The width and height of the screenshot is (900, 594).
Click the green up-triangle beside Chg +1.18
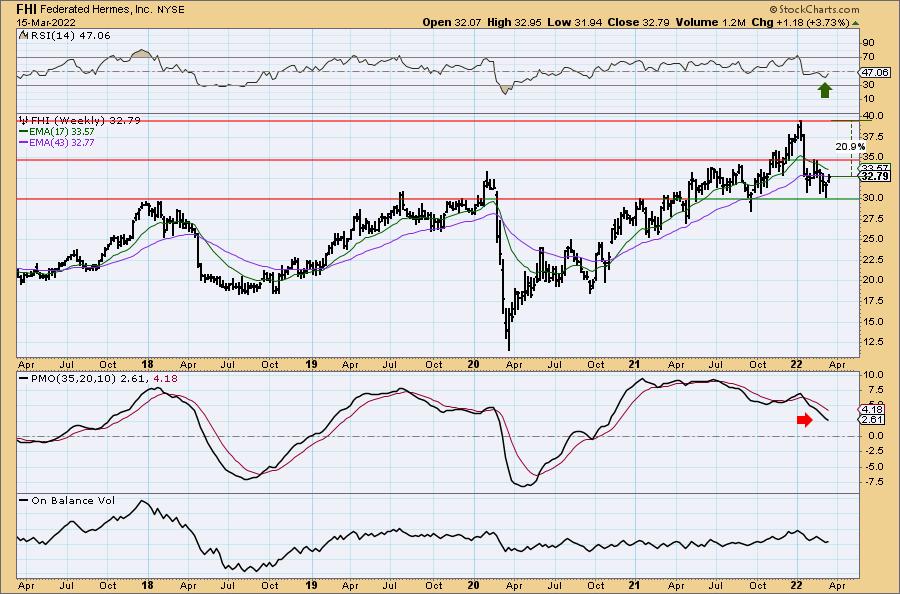pos(855,23)
